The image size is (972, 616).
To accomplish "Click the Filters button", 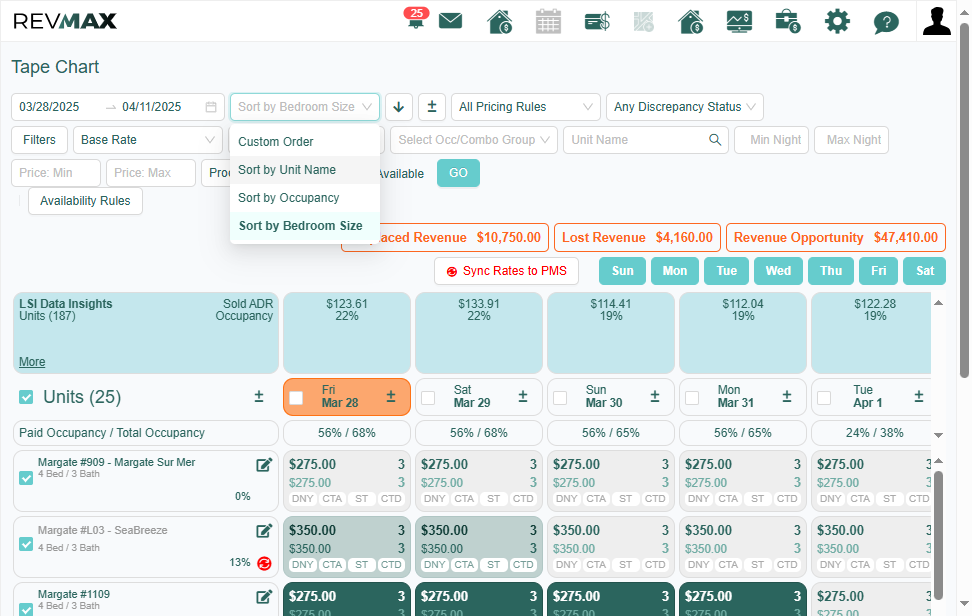I will click(39, 140).
